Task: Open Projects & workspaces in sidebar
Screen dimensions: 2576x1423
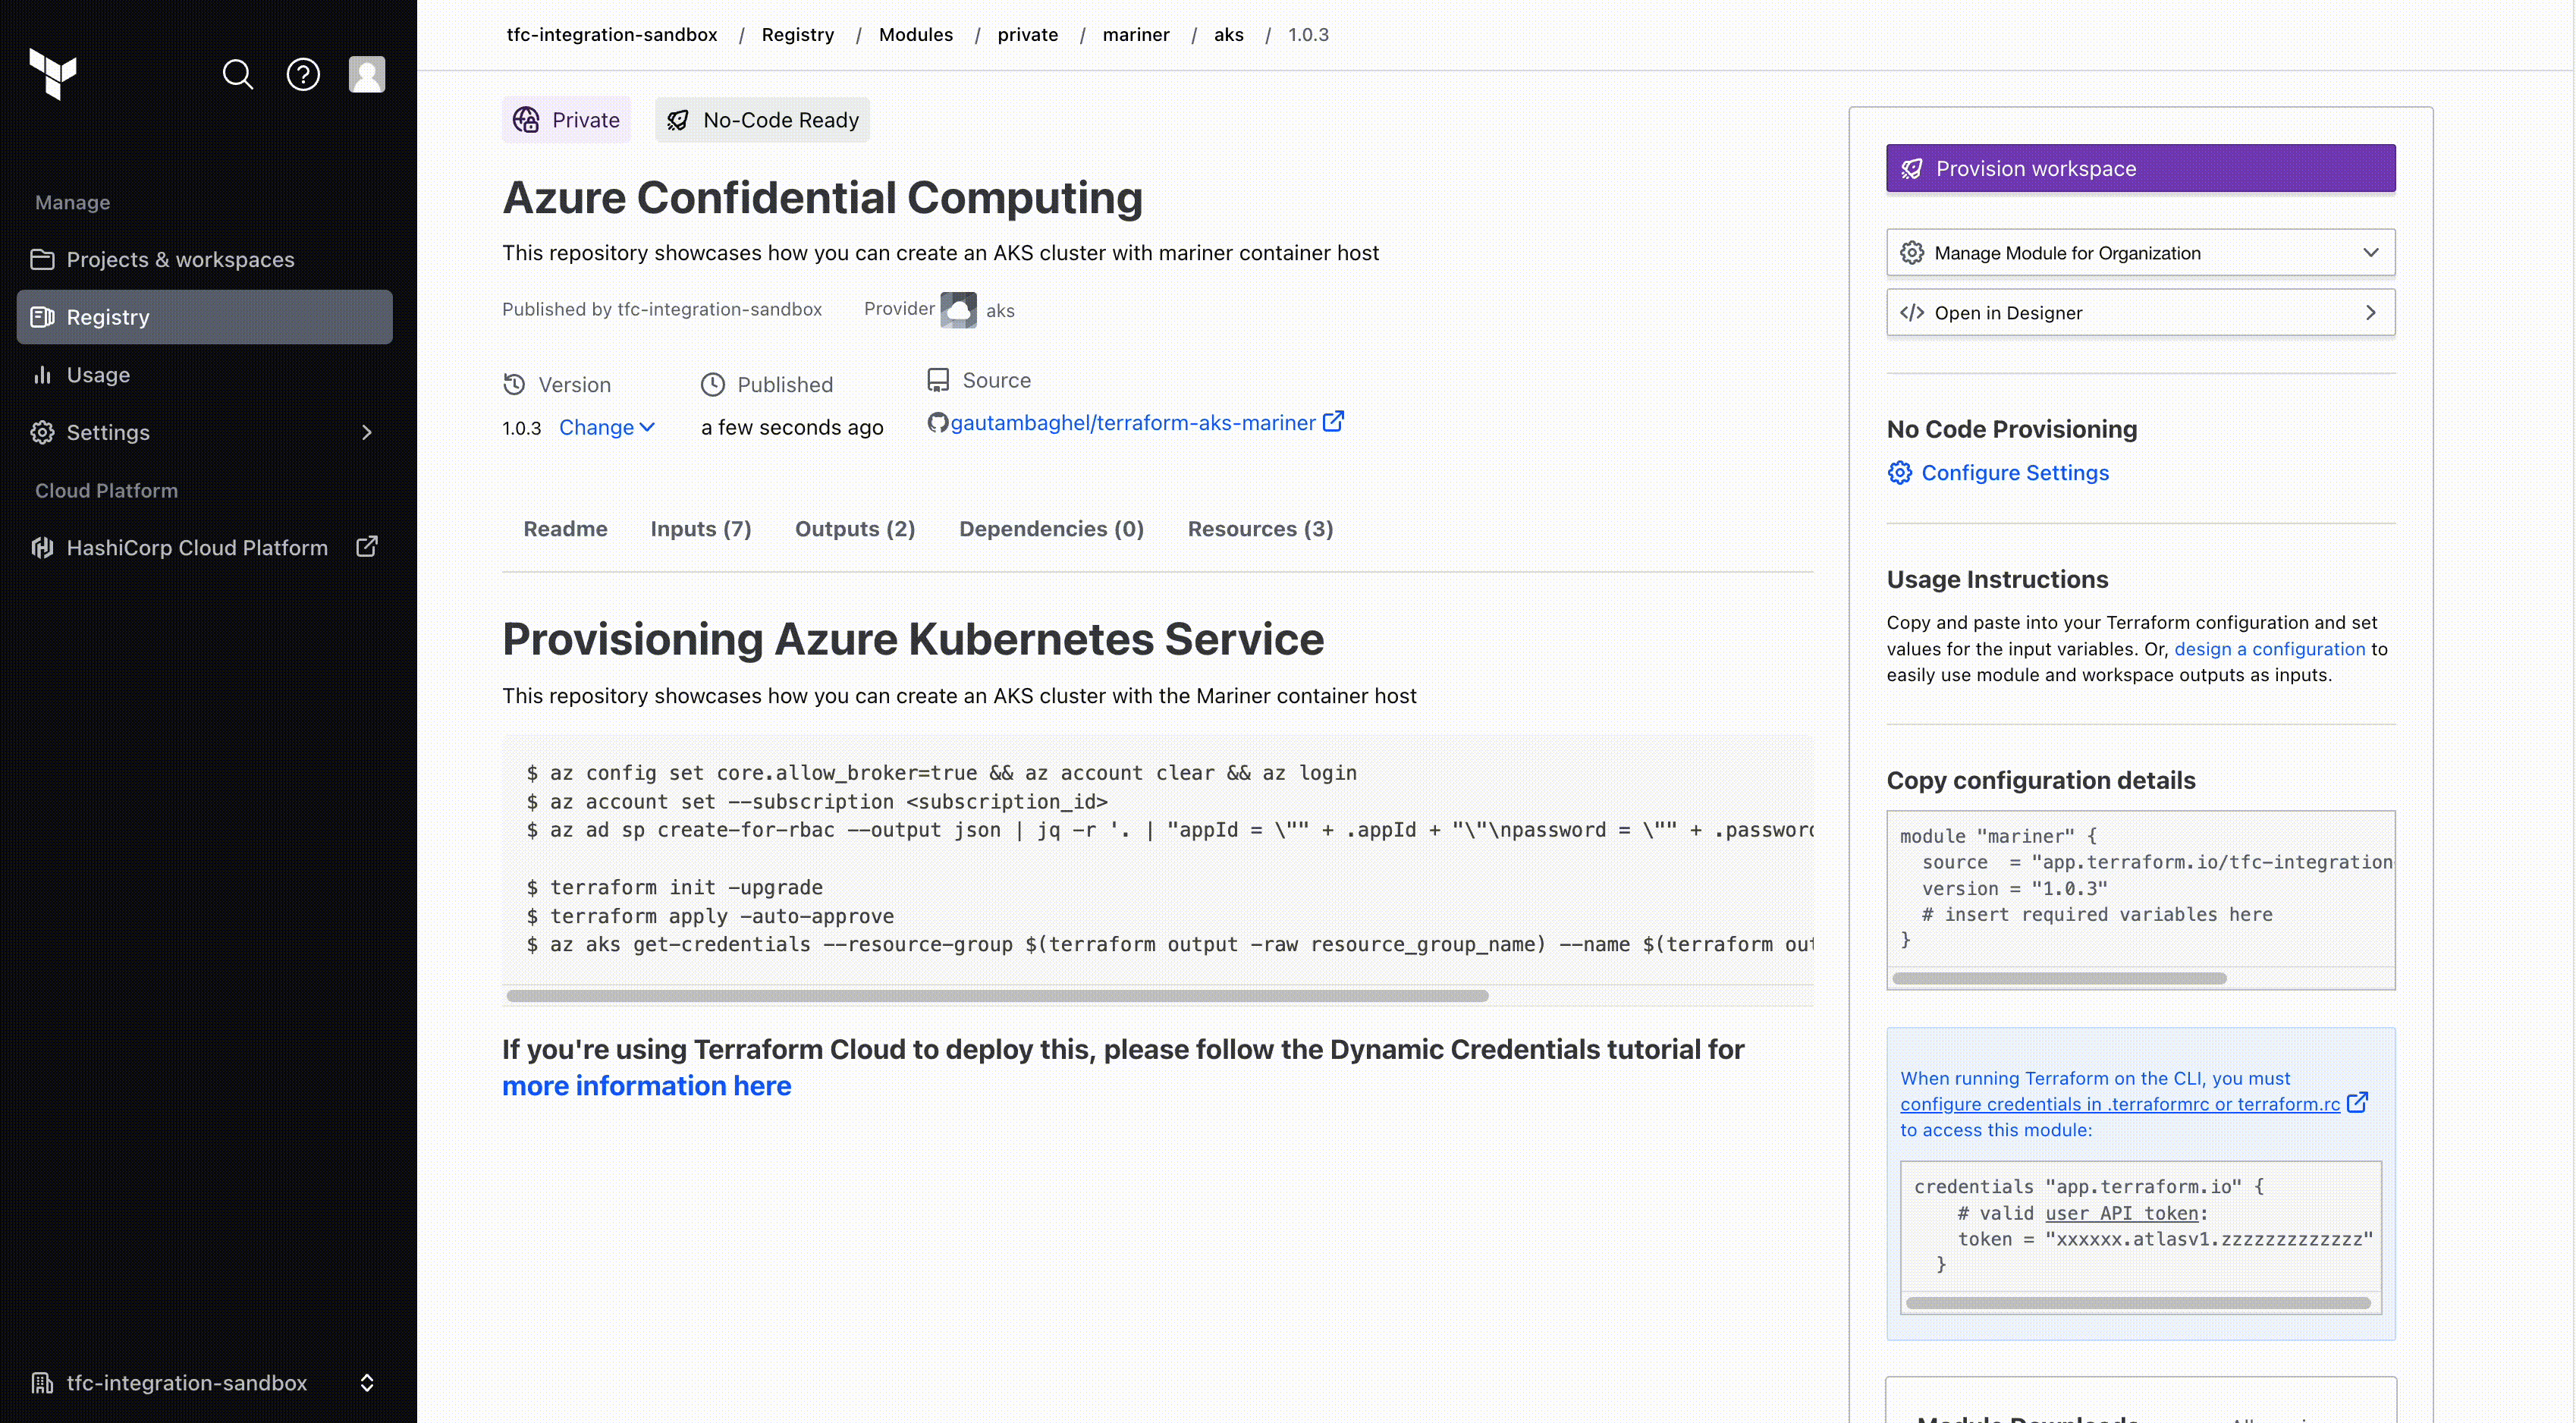Action: 180,260
